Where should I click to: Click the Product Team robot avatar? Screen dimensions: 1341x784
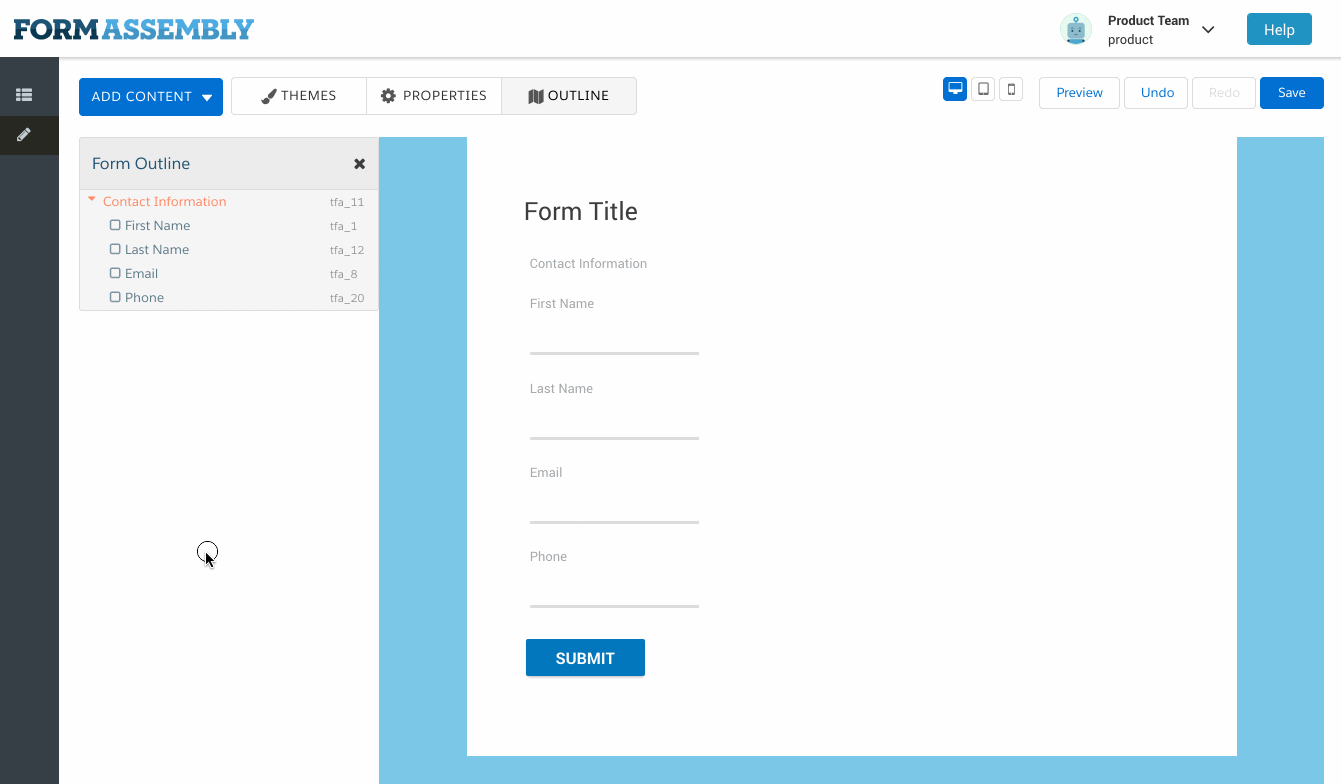1076,29
